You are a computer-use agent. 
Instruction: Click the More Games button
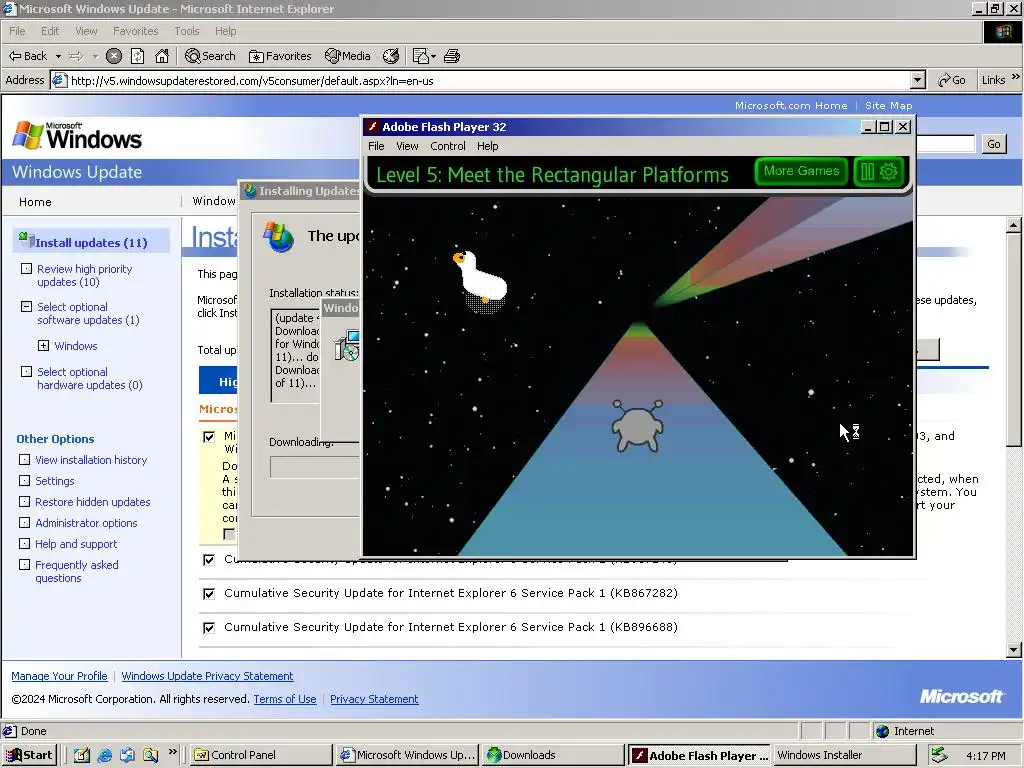801,171
